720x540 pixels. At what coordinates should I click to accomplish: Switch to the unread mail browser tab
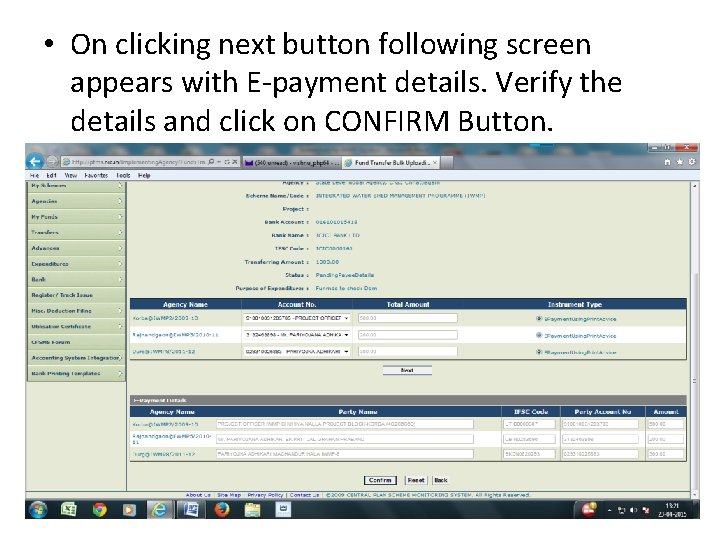click(292, 163)
